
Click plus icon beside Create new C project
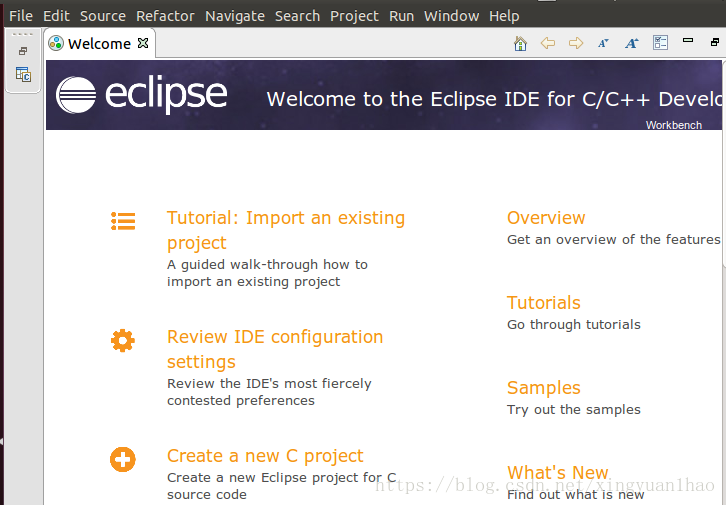pos(123,460)
